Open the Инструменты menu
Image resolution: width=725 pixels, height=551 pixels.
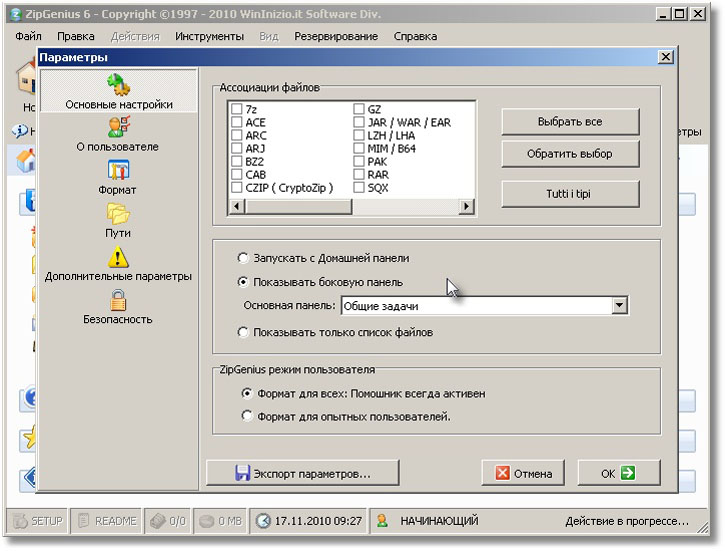click(x=209, y=36)
